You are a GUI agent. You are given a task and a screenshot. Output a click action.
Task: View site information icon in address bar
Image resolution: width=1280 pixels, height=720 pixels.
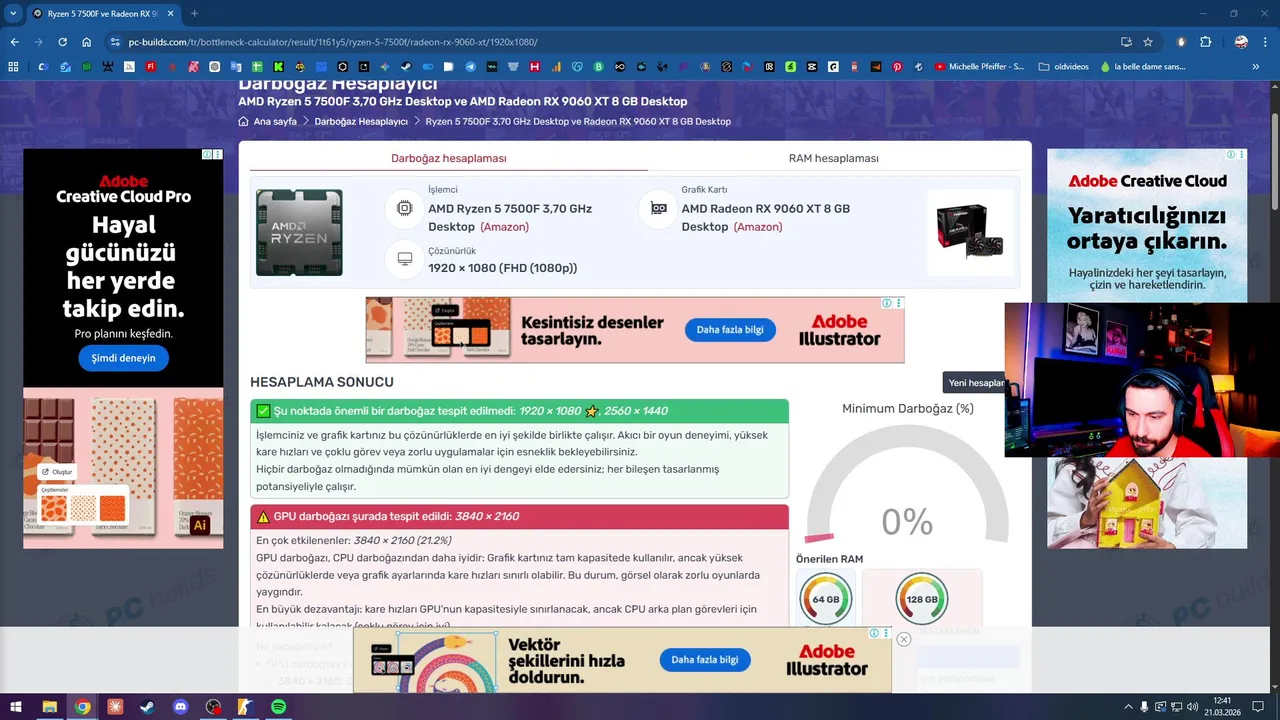(115, 42)
